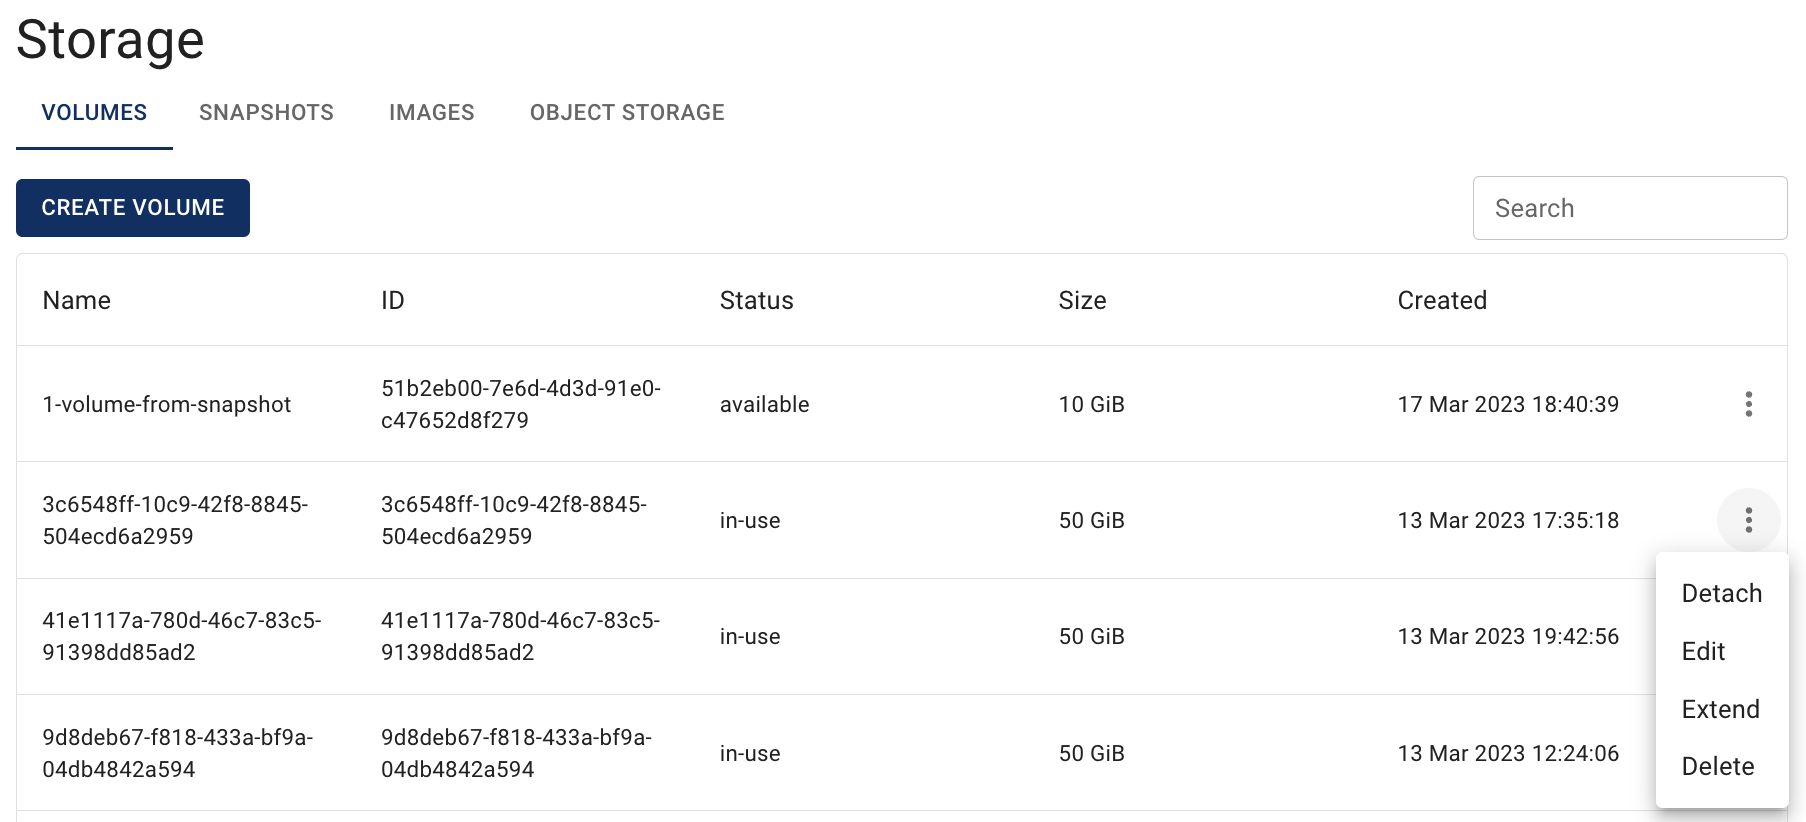The width and height of the screenshot is (1806, 822).
Task: Select the 1-volume-from-snapshot volume name
Action: [x=167, y=405]
